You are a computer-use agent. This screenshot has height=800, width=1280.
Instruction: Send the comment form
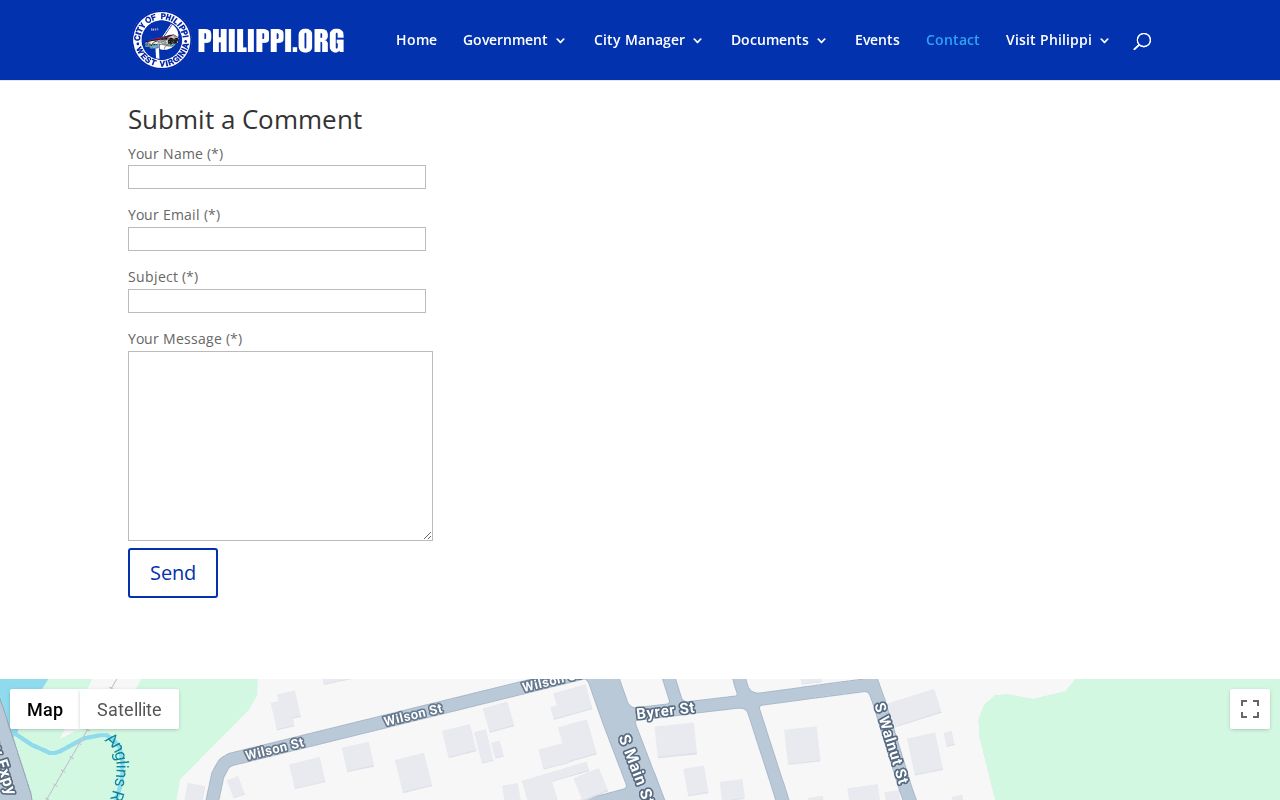tap(173, 573)
